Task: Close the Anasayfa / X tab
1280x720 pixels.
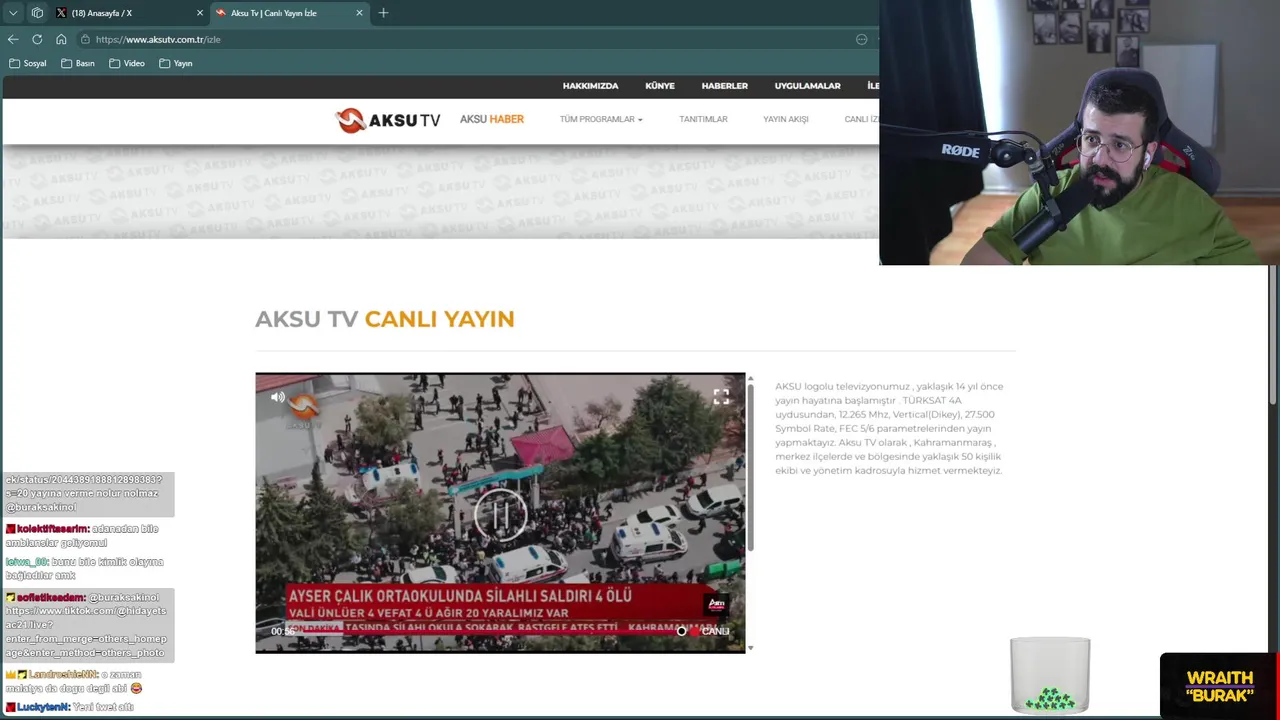Action: [x=199, y=13]
